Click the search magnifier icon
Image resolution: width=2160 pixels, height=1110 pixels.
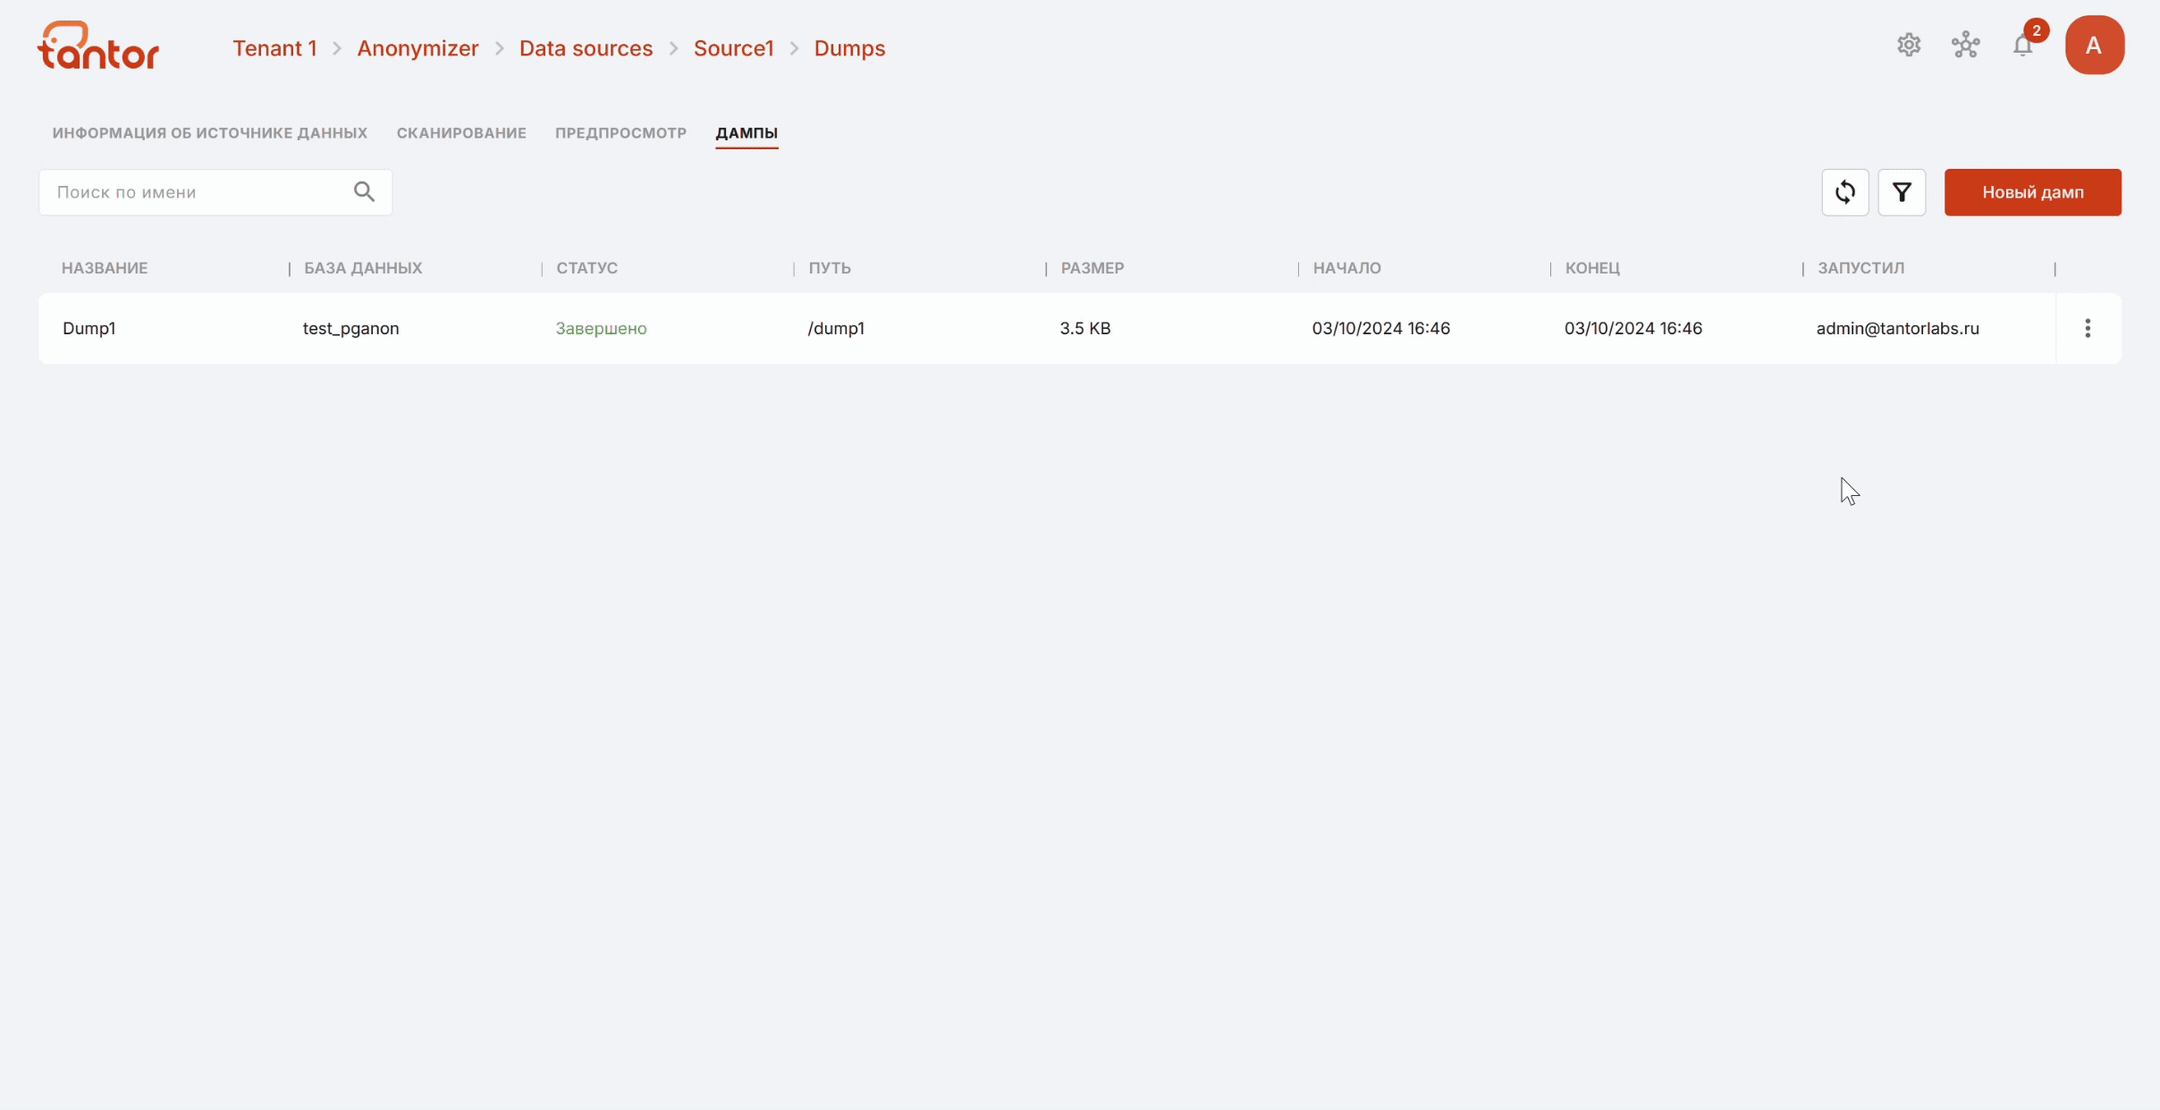(x=364, y=192)
